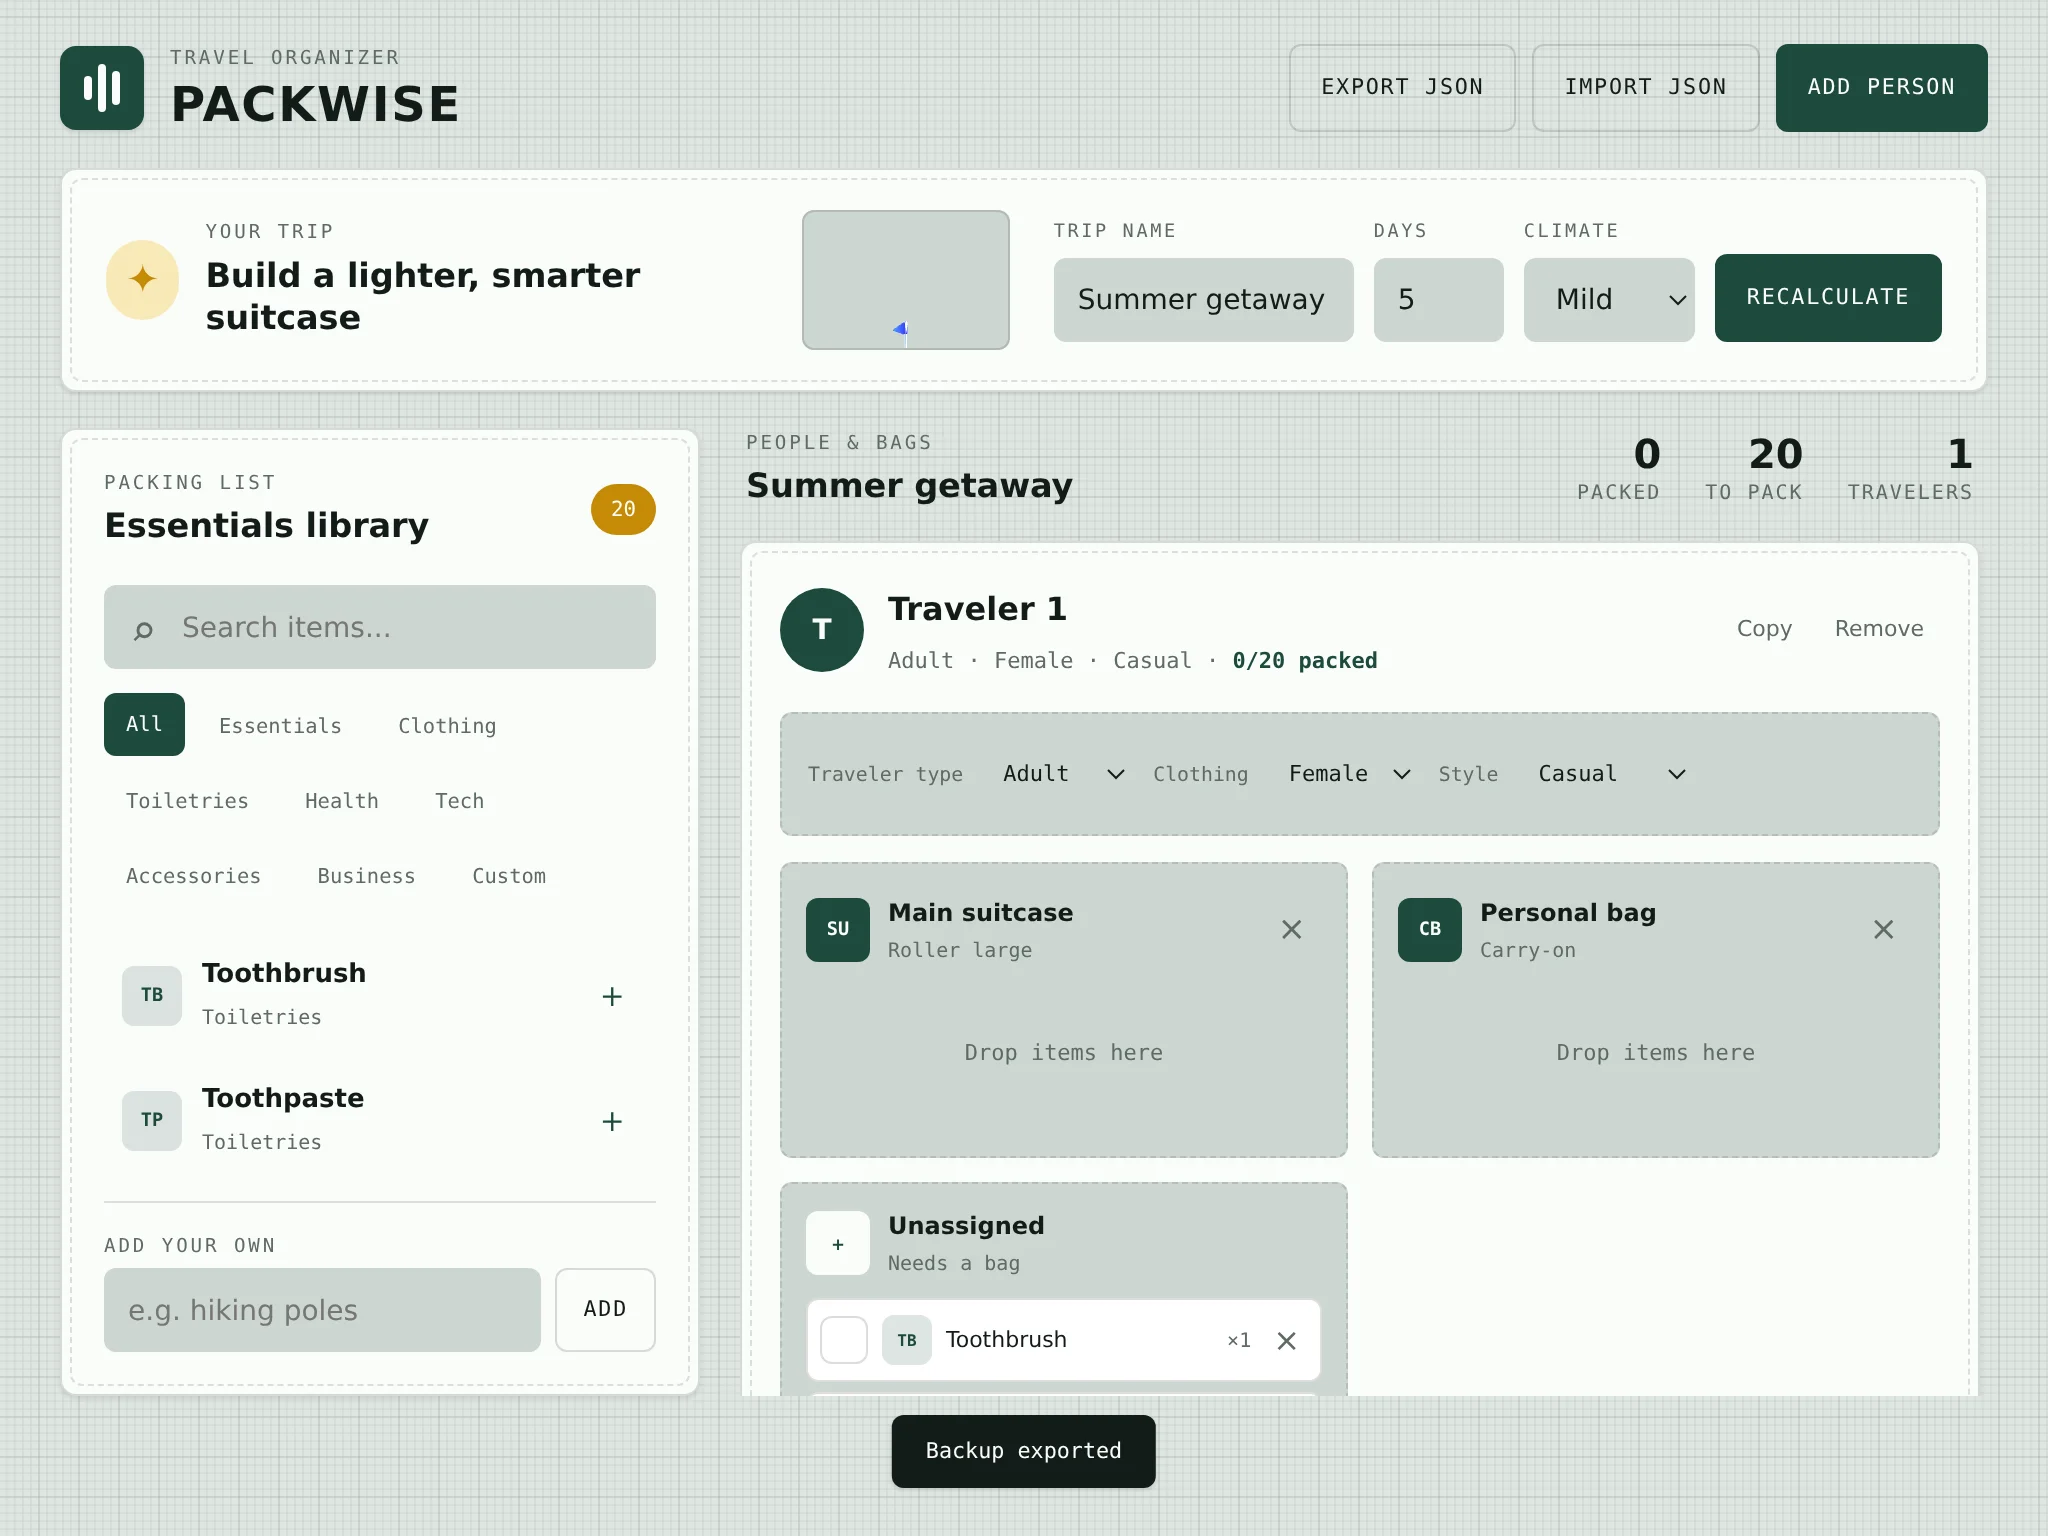Click TB badge in Unassigned Toothbrush row
The image size is (2048, 1536).
click(x=907, y=1340)
